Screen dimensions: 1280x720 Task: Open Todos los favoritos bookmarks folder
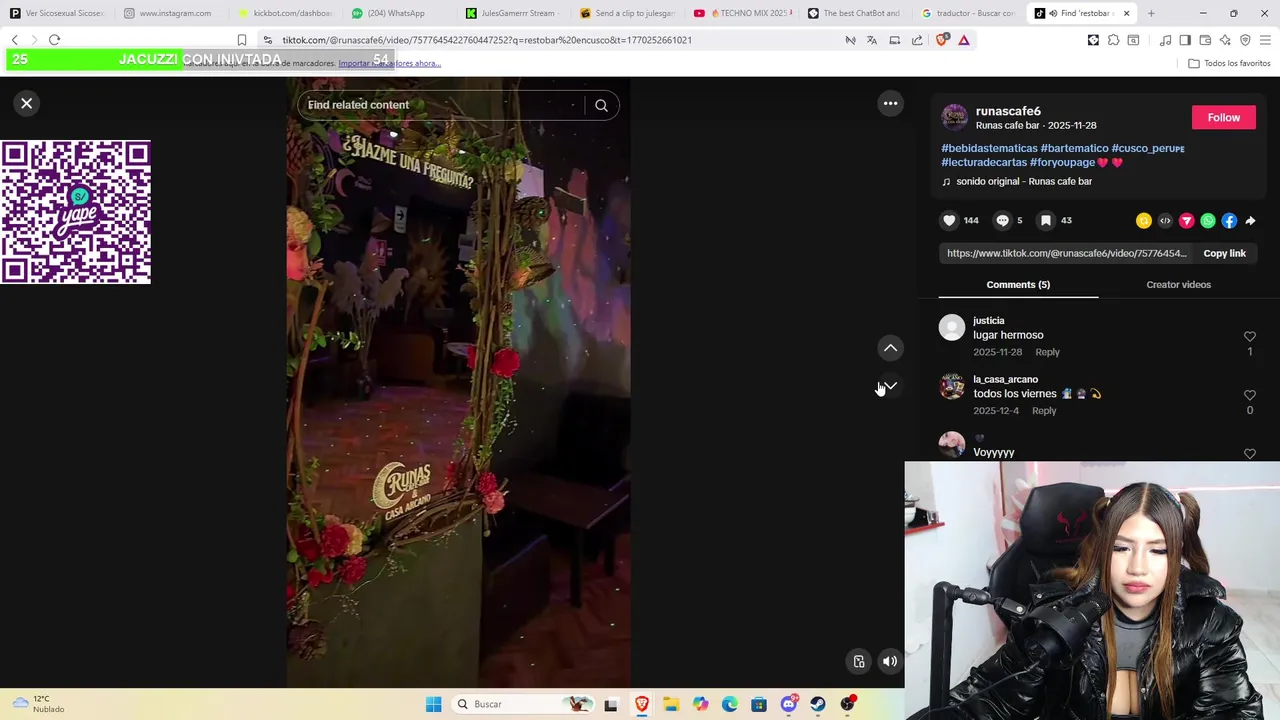point(1229,63)
